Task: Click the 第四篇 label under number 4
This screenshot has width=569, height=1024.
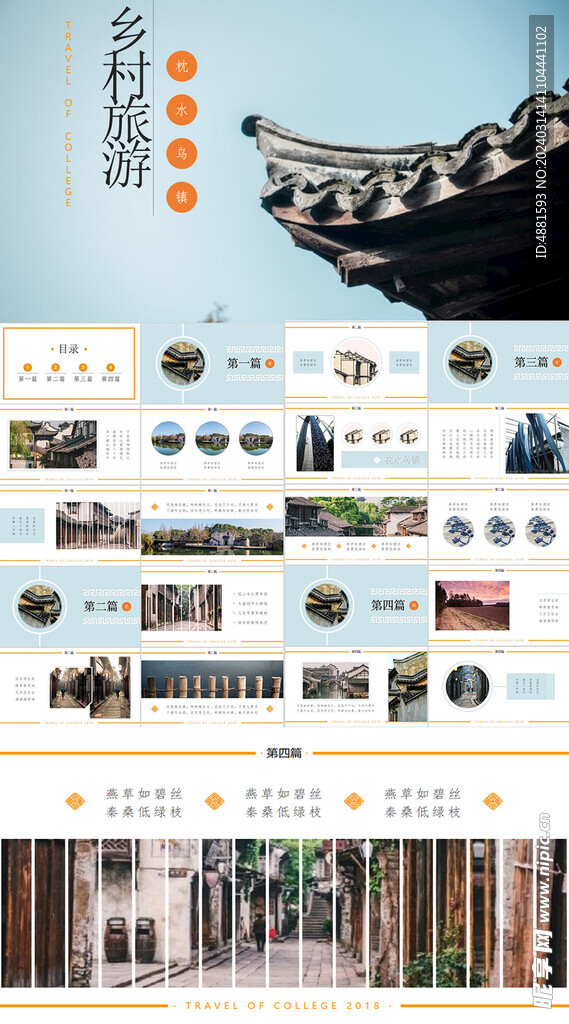Action: point(110,379)
